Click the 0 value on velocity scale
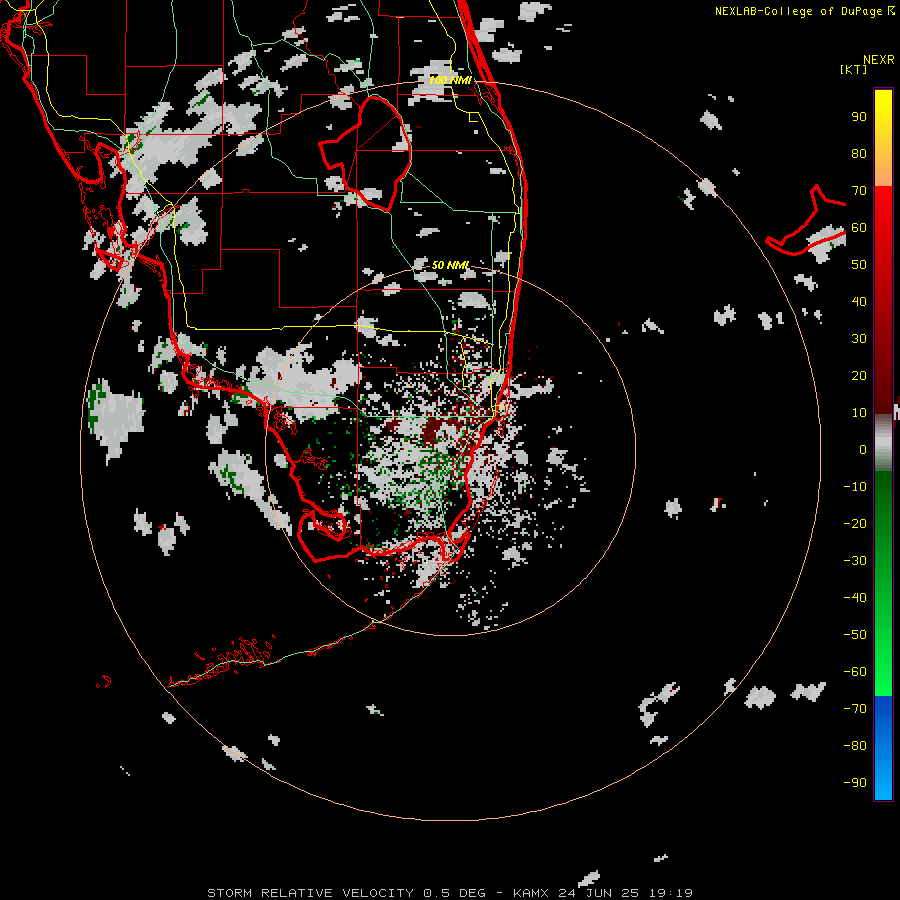900x900 pixels. (x=863, y=449)
